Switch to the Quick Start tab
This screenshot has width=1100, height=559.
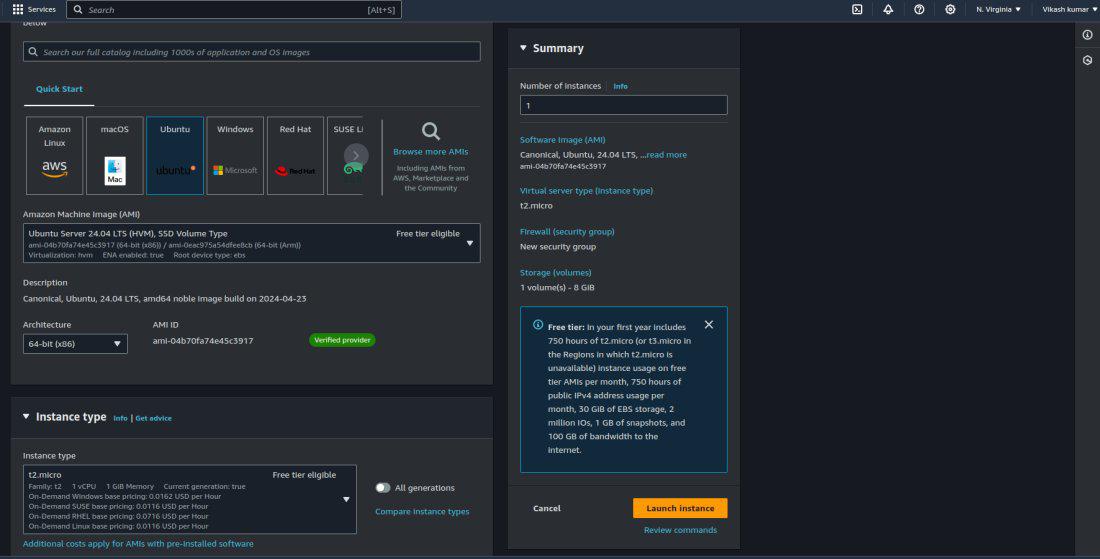click(59, 89)
